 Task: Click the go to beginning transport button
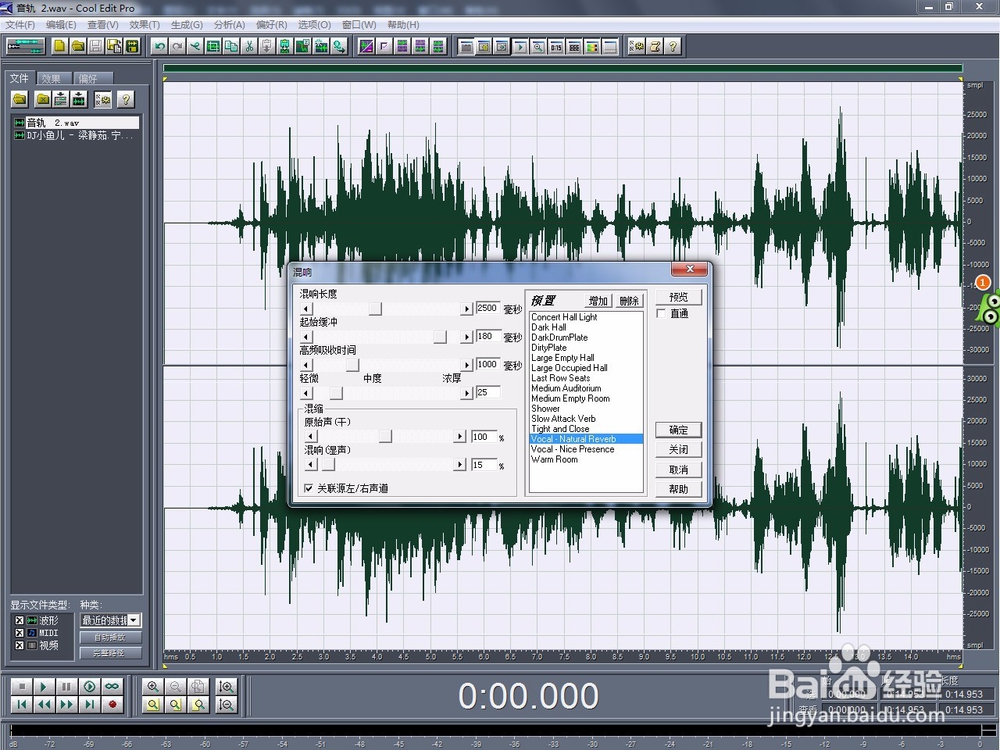22,705
